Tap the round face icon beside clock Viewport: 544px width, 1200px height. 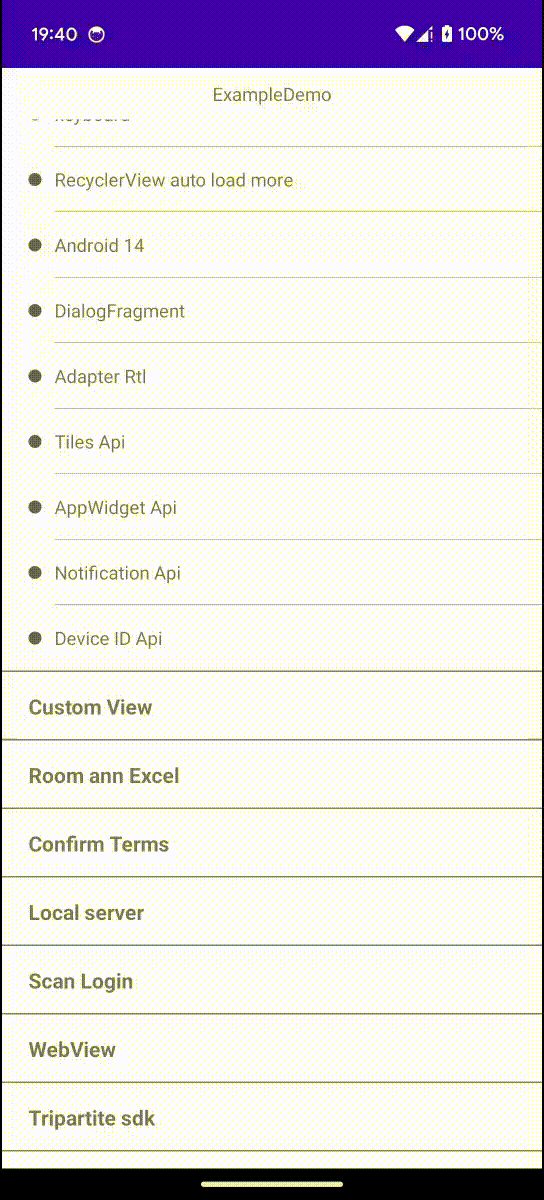click(97, 34)
